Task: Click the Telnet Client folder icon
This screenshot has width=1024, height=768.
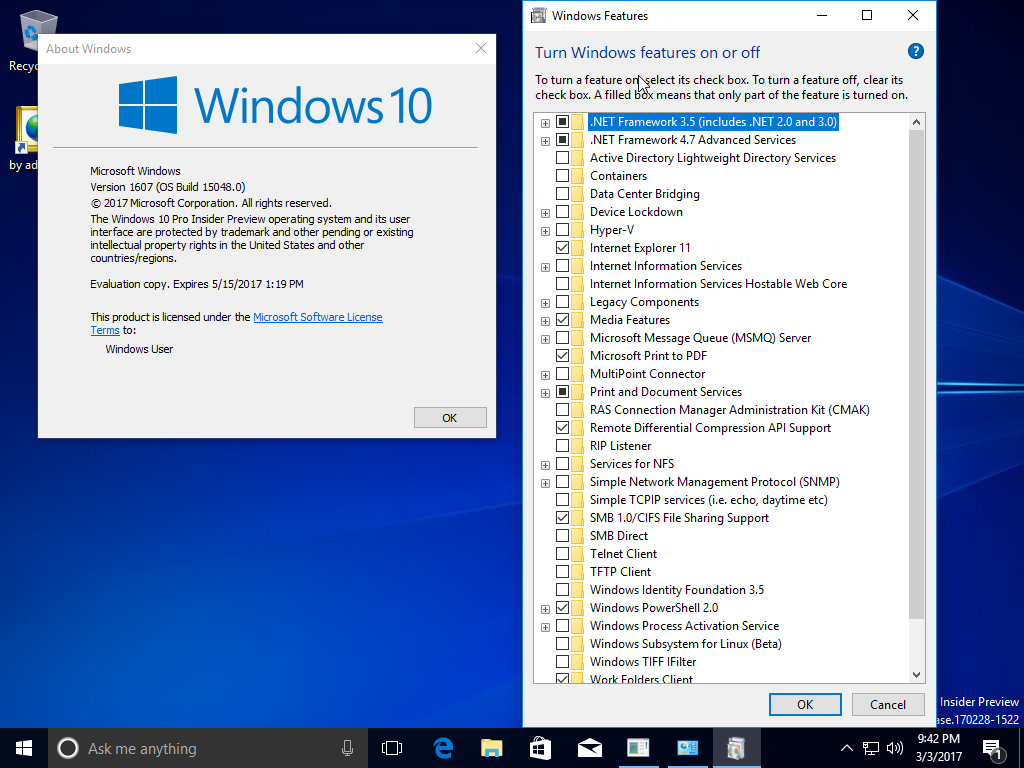Action: 577,554
